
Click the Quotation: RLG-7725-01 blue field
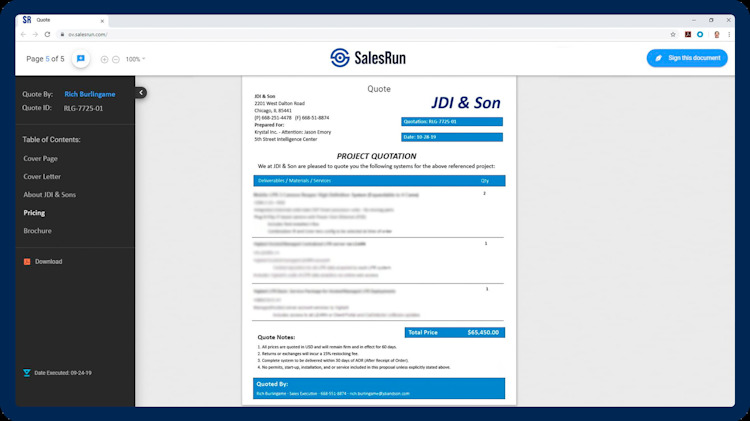[452, 122]
